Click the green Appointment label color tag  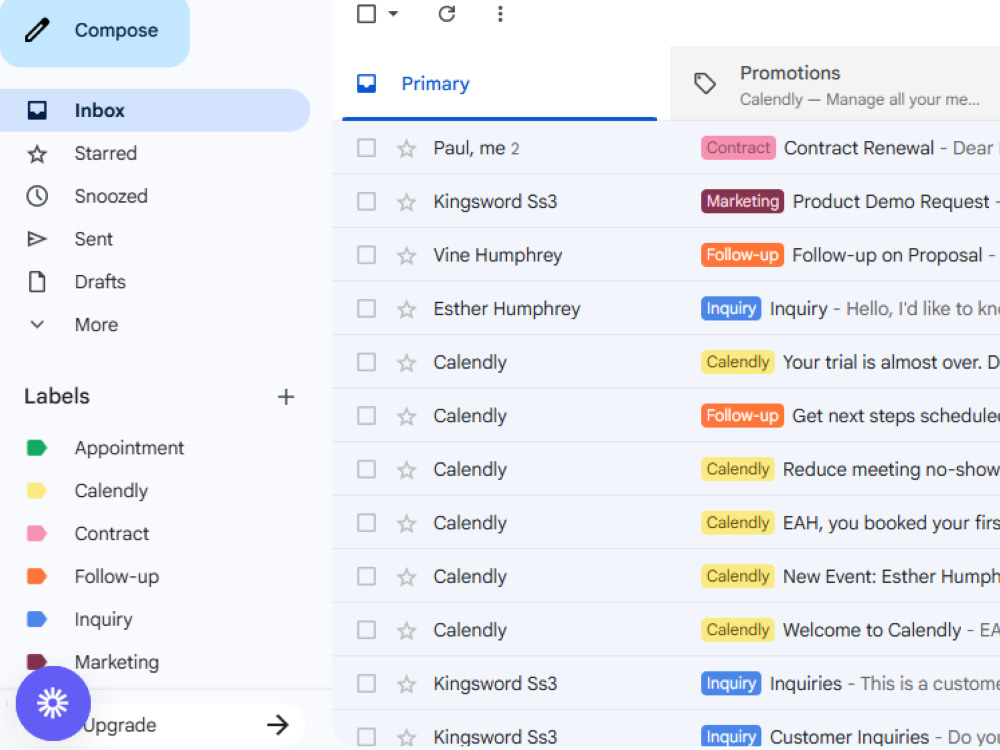36,448
